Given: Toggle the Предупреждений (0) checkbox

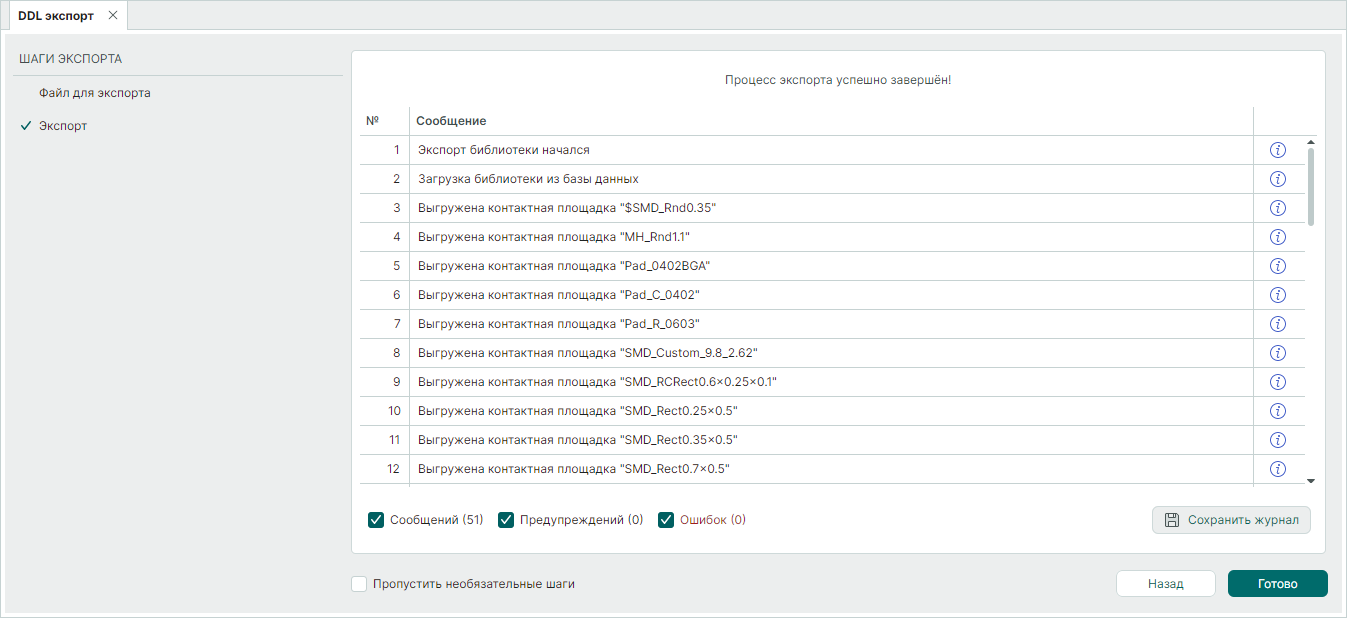Looking at the screenshot, I should [506, 520].
